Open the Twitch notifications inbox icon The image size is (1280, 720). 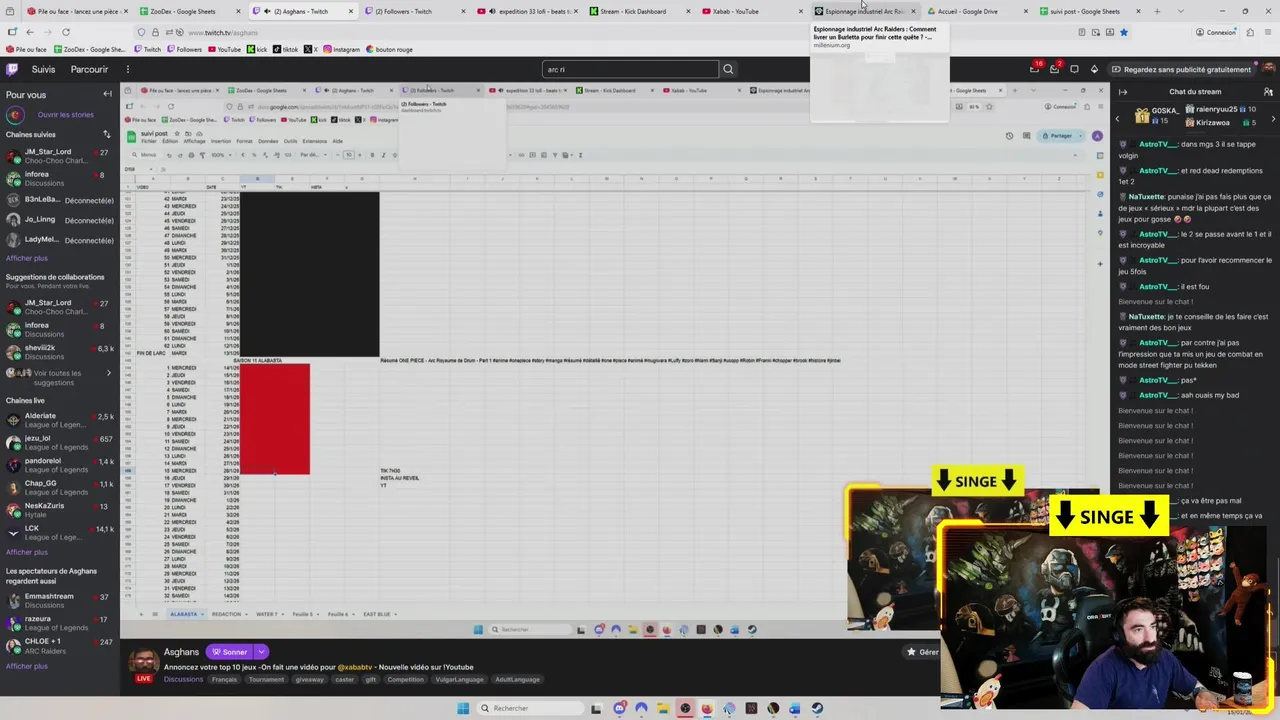coord(1035,69)
